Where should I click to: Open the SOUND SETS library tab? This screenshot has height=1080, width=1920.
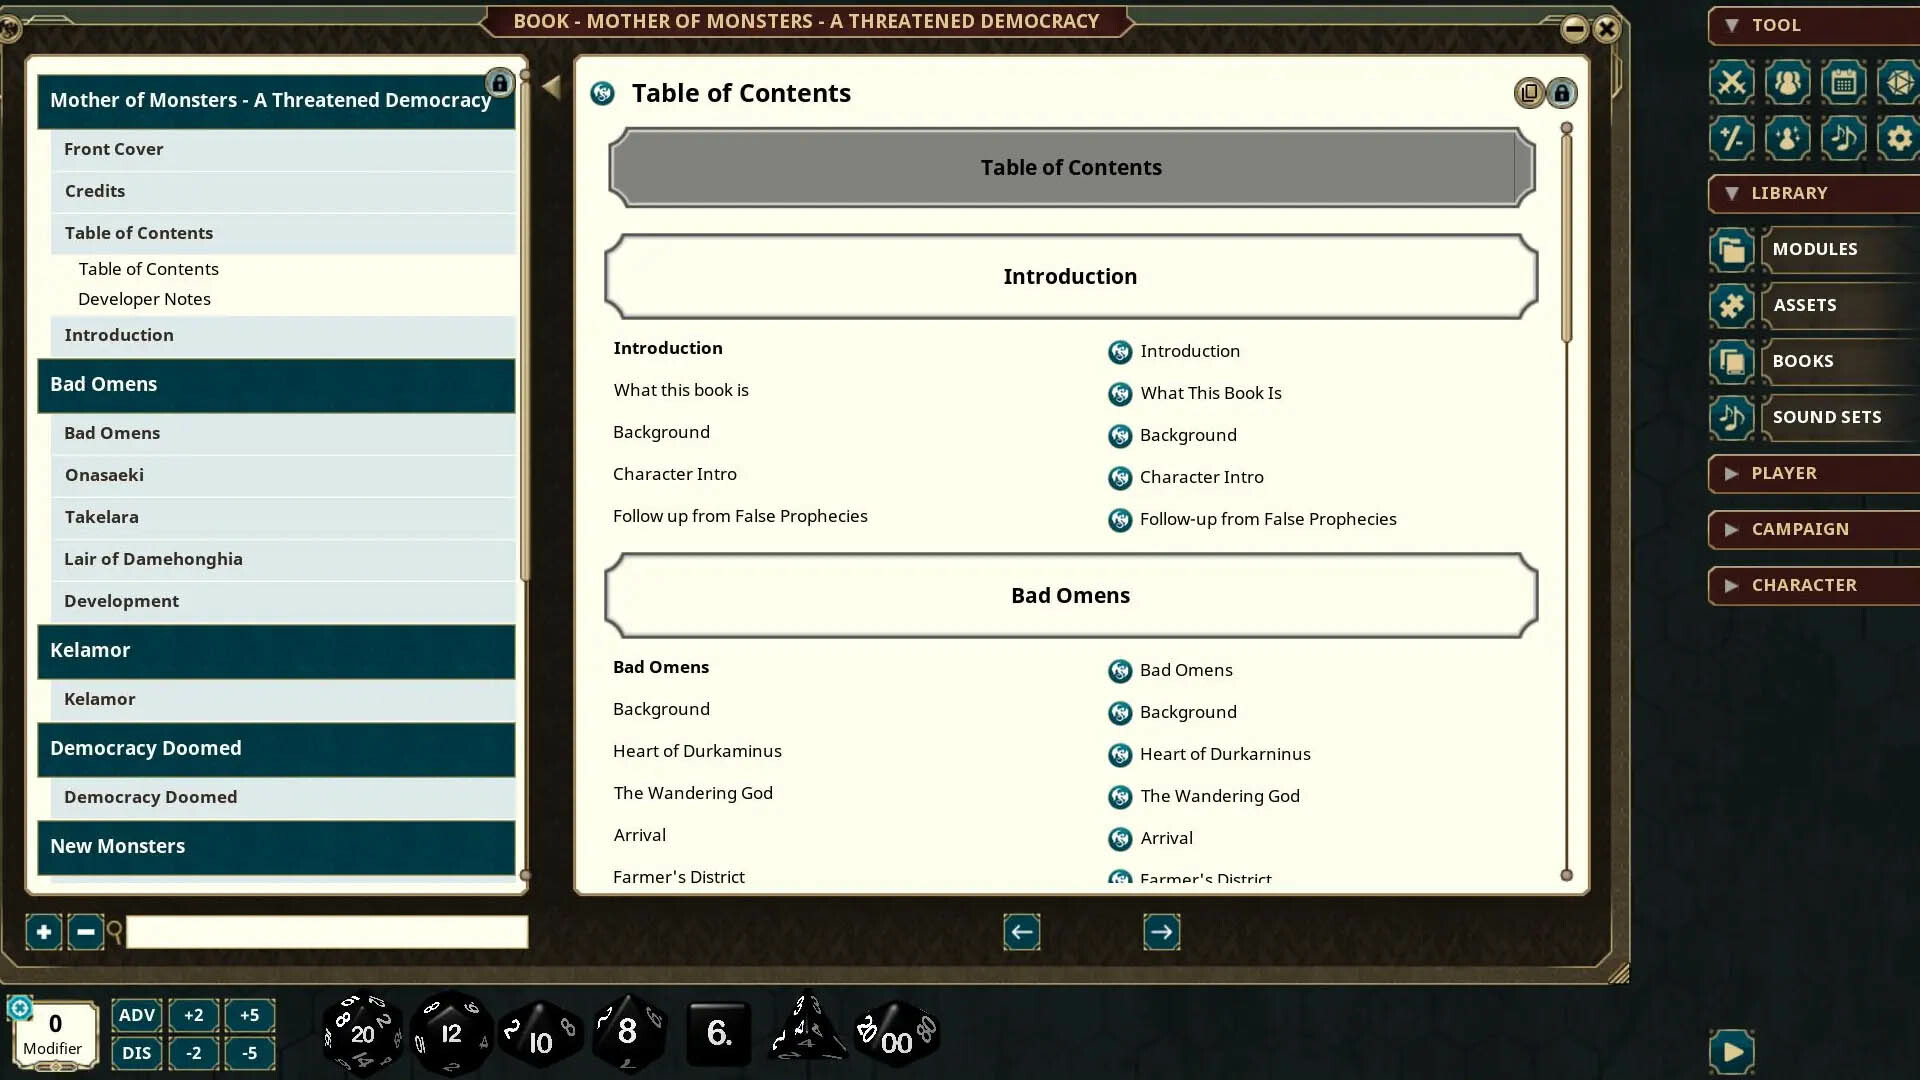click(x=1827, y=417)
